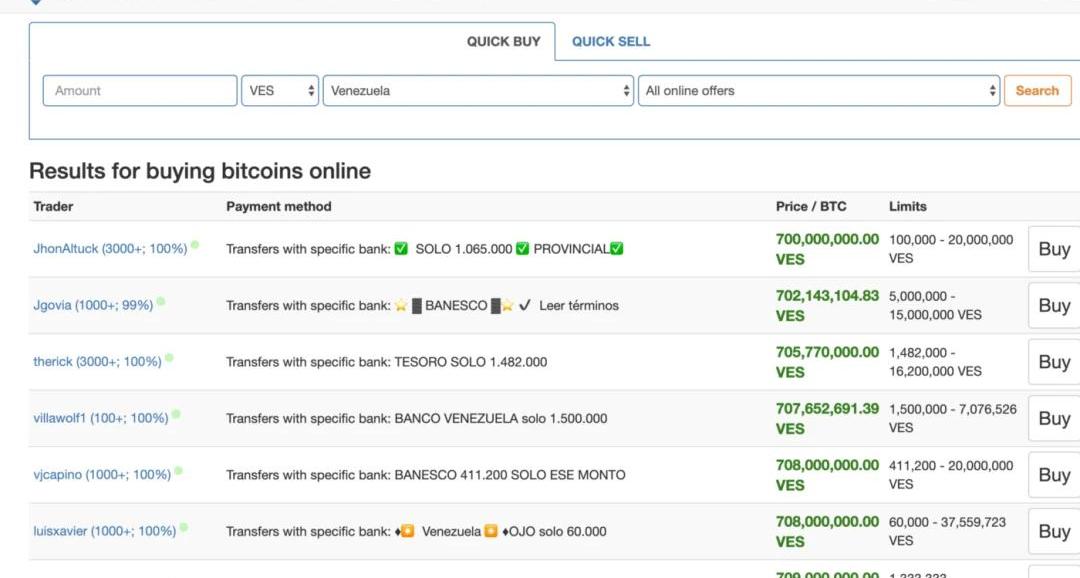Click Buy on the BANCO VENEZUELA offer
This screenshot has width=1080, height=578.
click(x=1054, y=418)
